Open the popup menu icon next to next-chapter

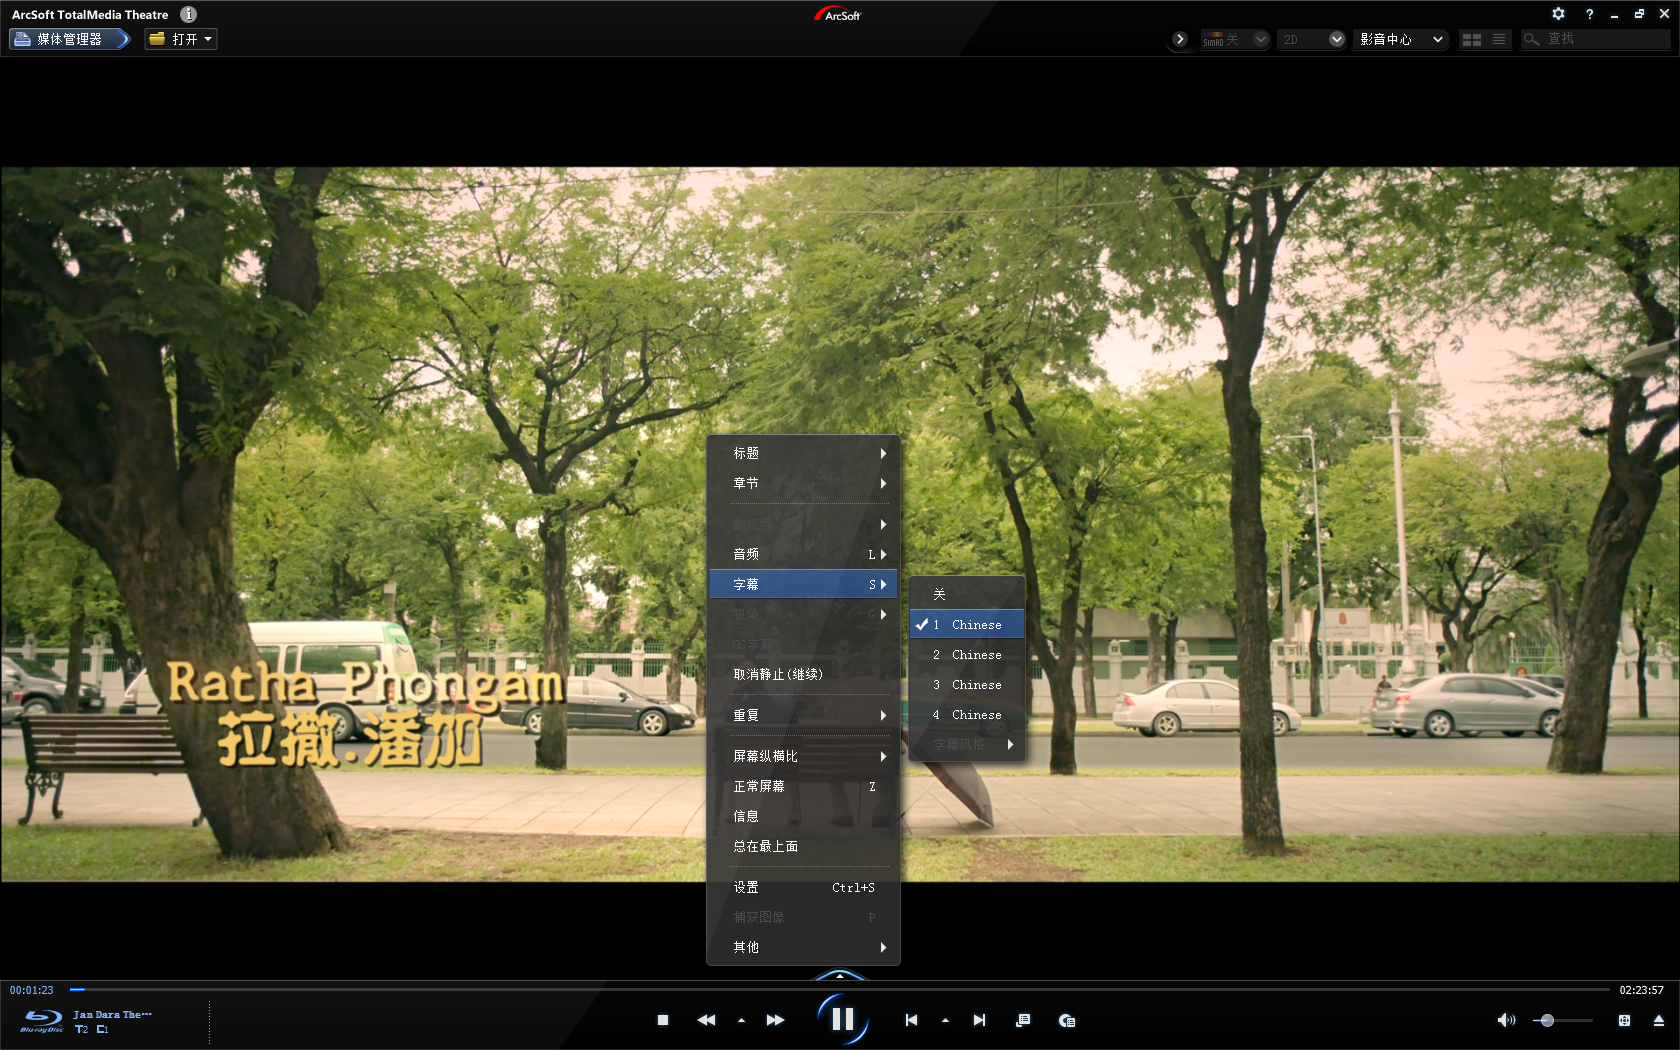(x=1023, y=1020)
